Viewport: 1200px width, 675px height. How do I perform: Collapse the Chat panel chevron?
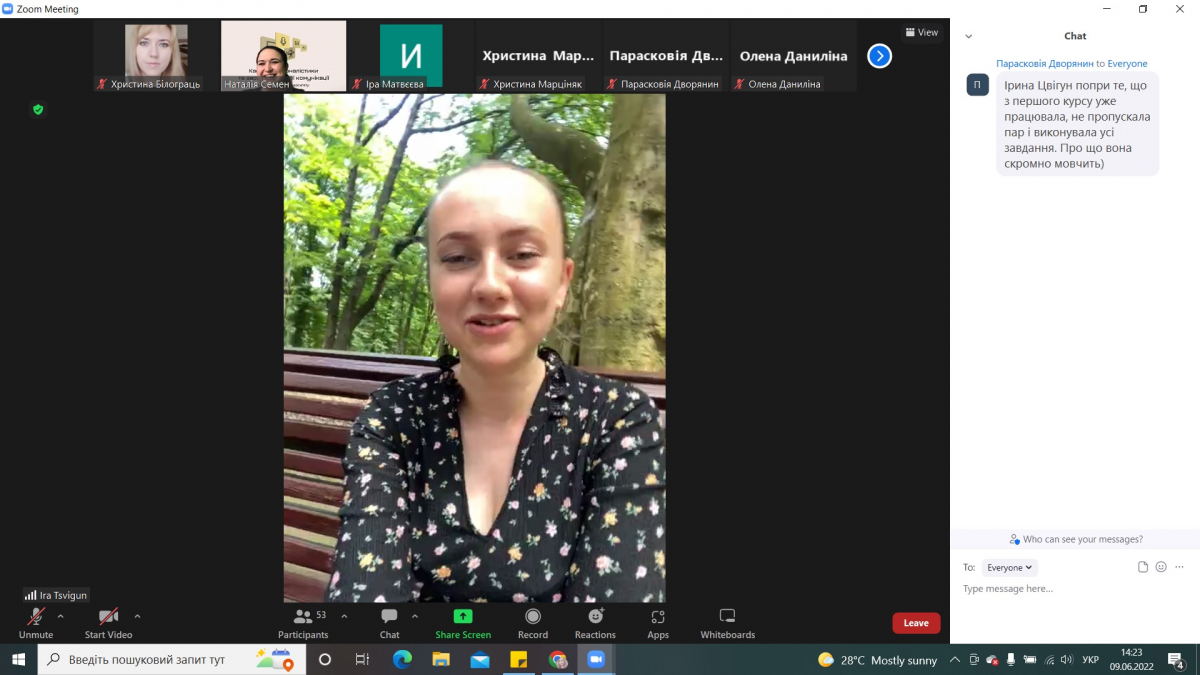coord(968,36)
